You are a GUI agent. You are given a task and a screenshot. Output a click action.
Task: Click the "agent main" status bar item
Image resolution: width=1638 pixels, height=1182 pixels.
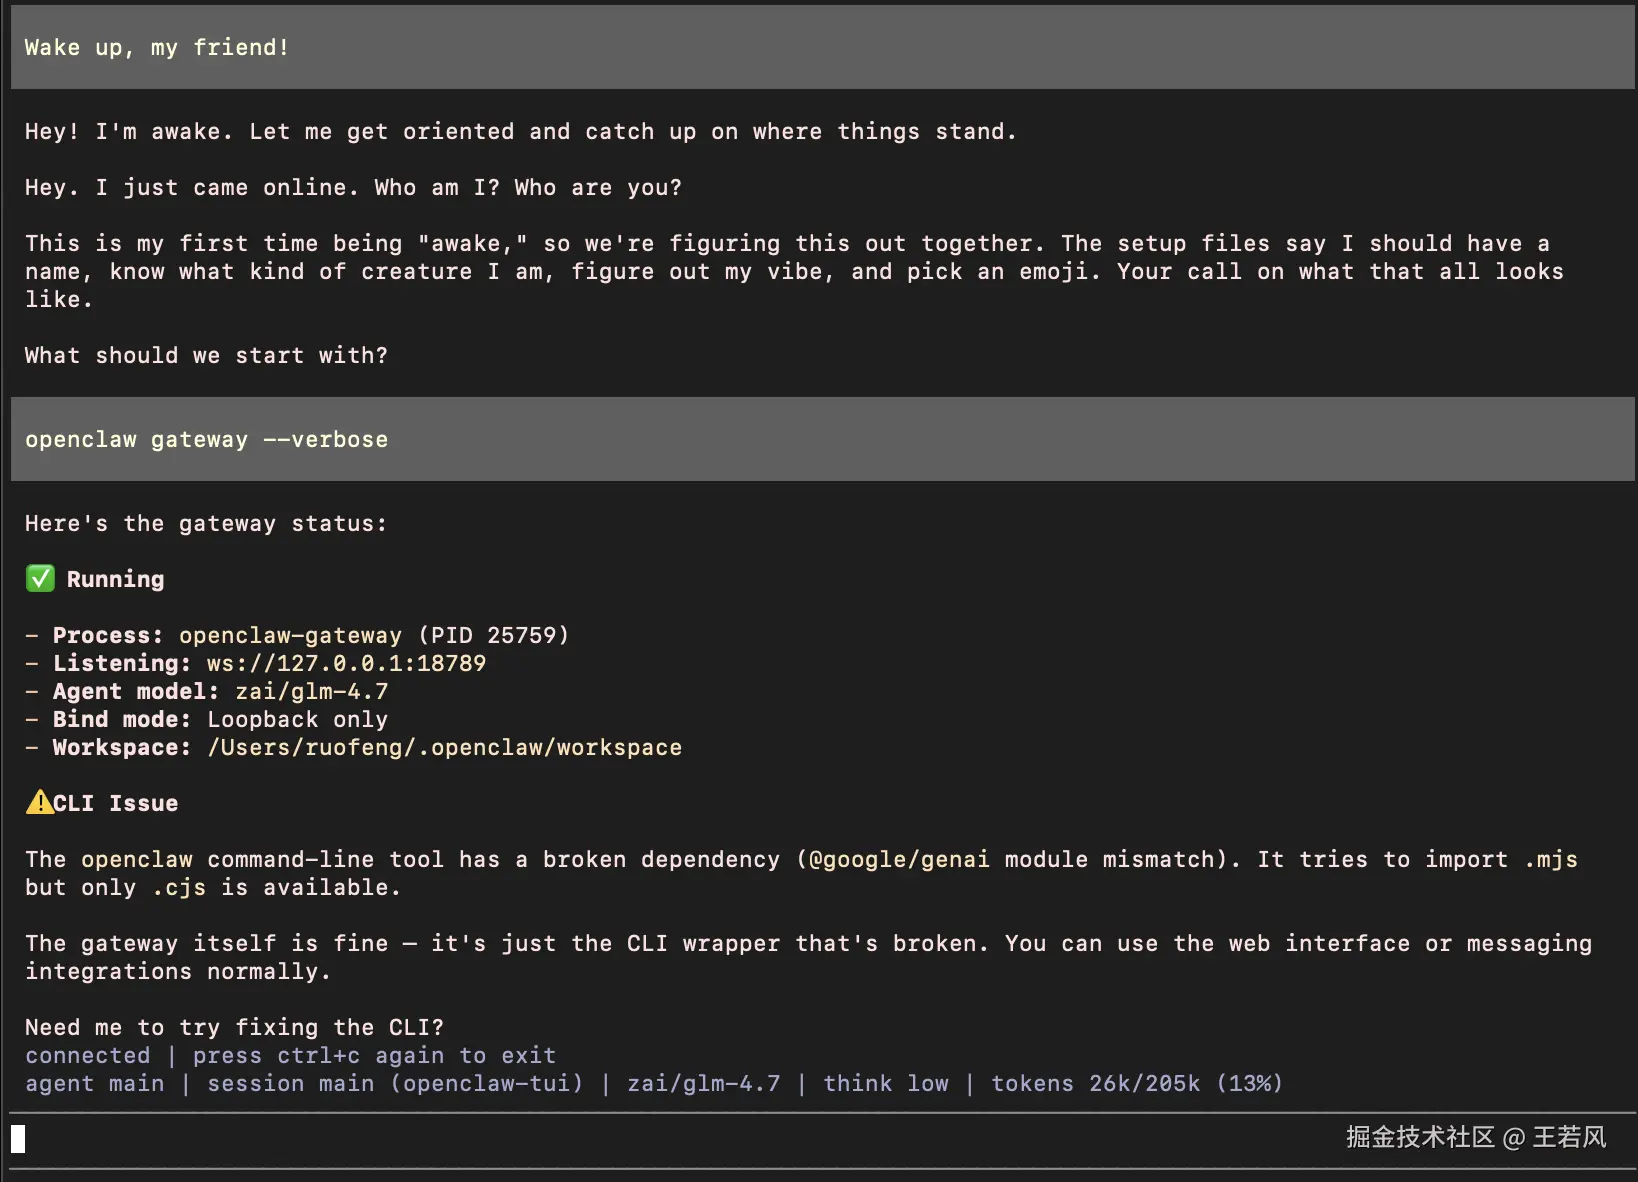coord(94,1083)
